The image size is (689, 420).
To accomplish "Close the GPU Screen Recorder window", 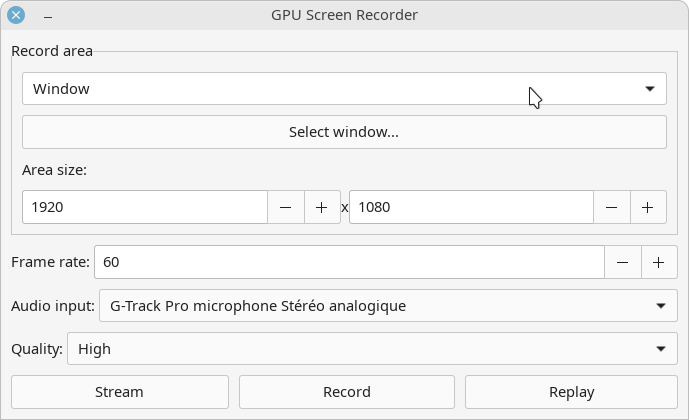I will (x=16, y=15).
